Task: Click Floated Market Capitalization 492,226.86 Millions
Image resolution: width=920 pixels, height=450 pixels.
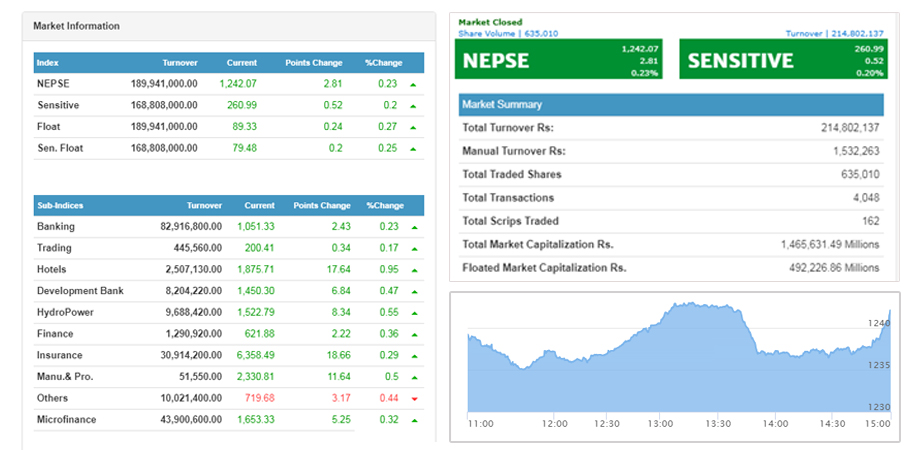Action: tap(834, 268)
